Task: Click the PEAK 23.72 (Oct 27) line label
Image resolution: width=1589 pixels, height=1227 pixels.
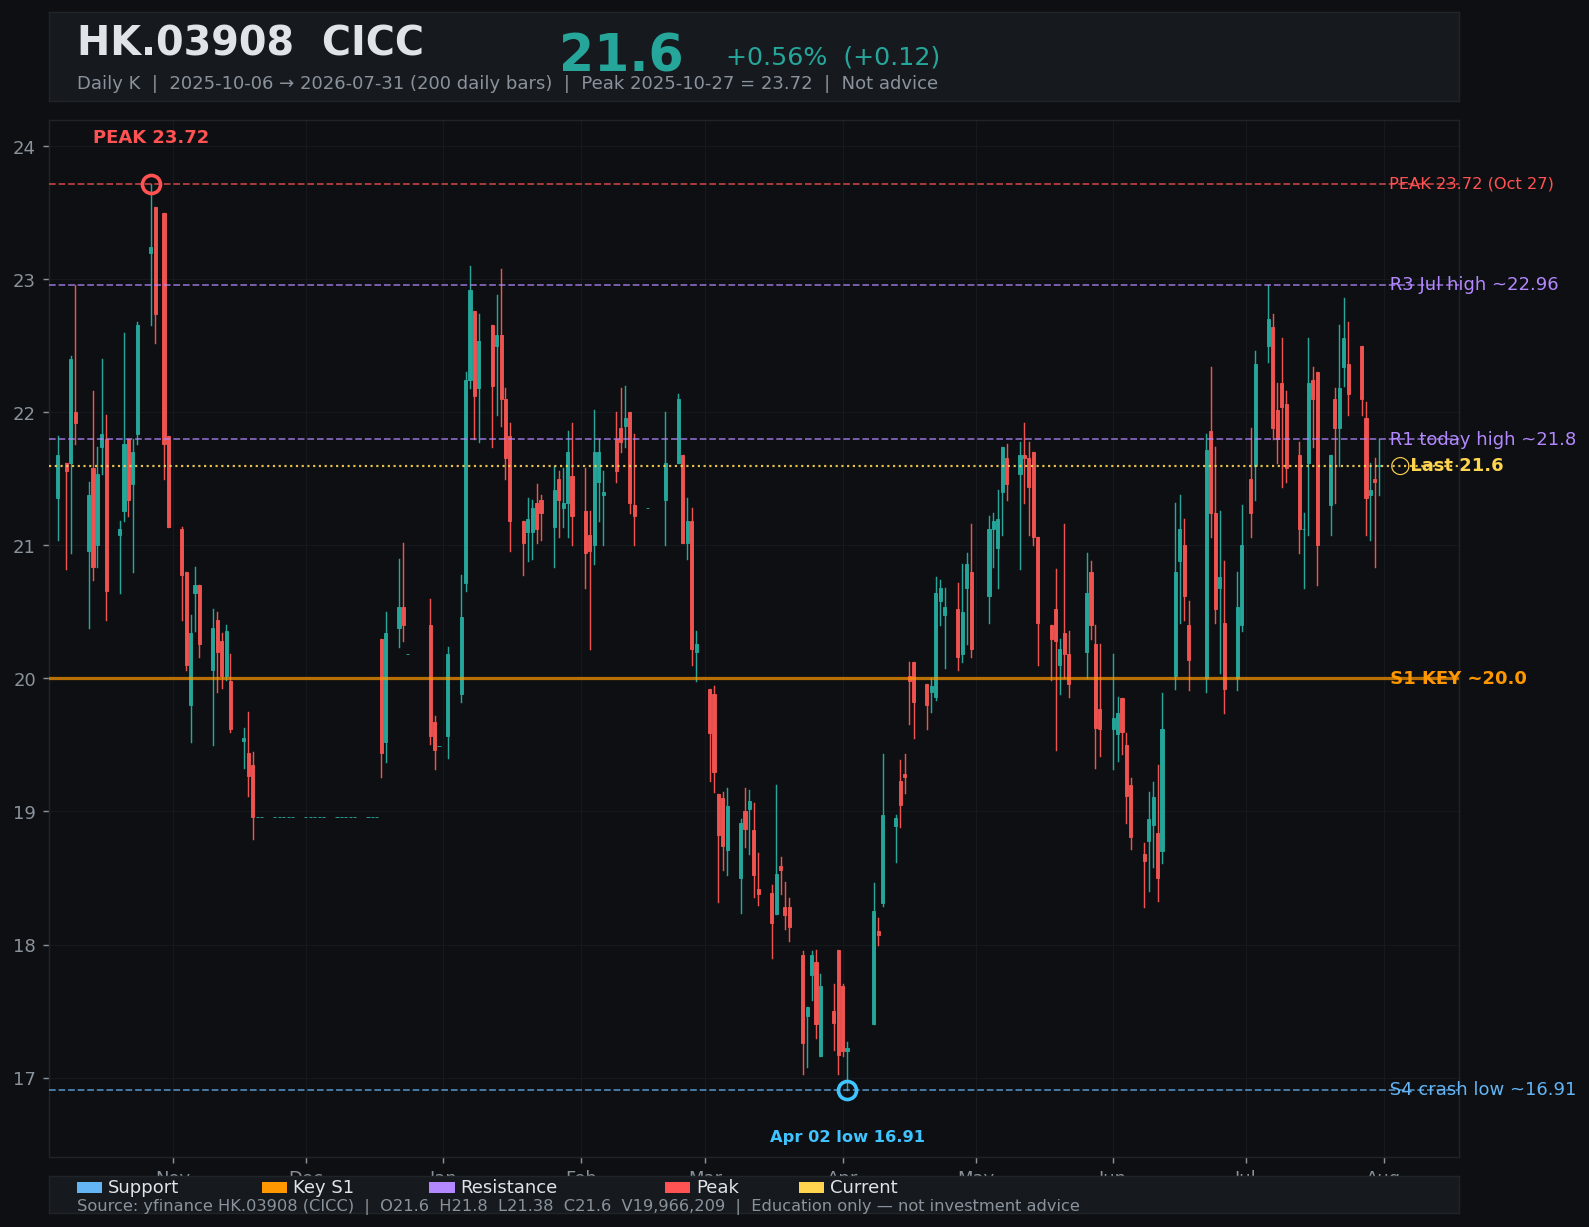Action: [x=1471, y=184]
